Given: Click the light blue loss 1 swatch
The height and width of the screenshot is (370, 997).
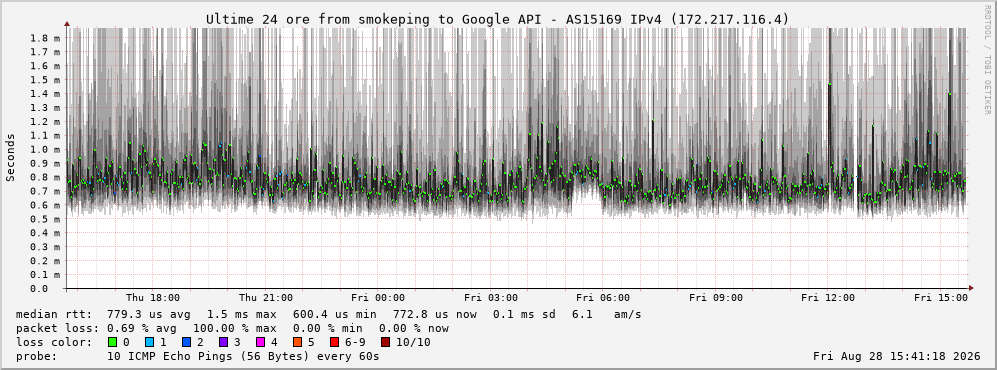Looking at the screenshot, I should (x=149, y=343).
